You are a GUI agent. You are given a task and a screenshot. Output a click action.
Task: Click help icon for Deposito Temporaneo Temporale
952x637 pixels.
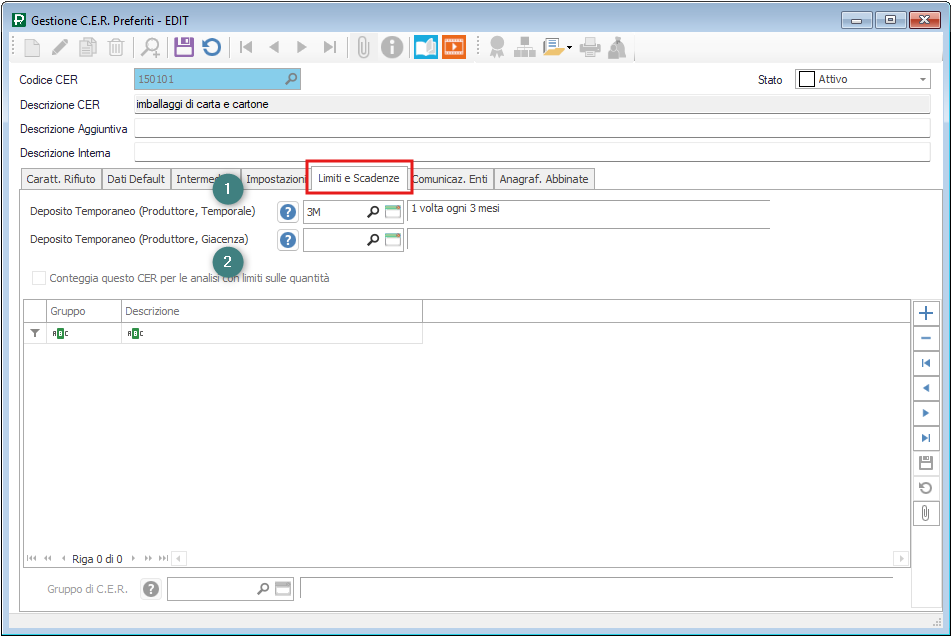(x=288, y=212)
